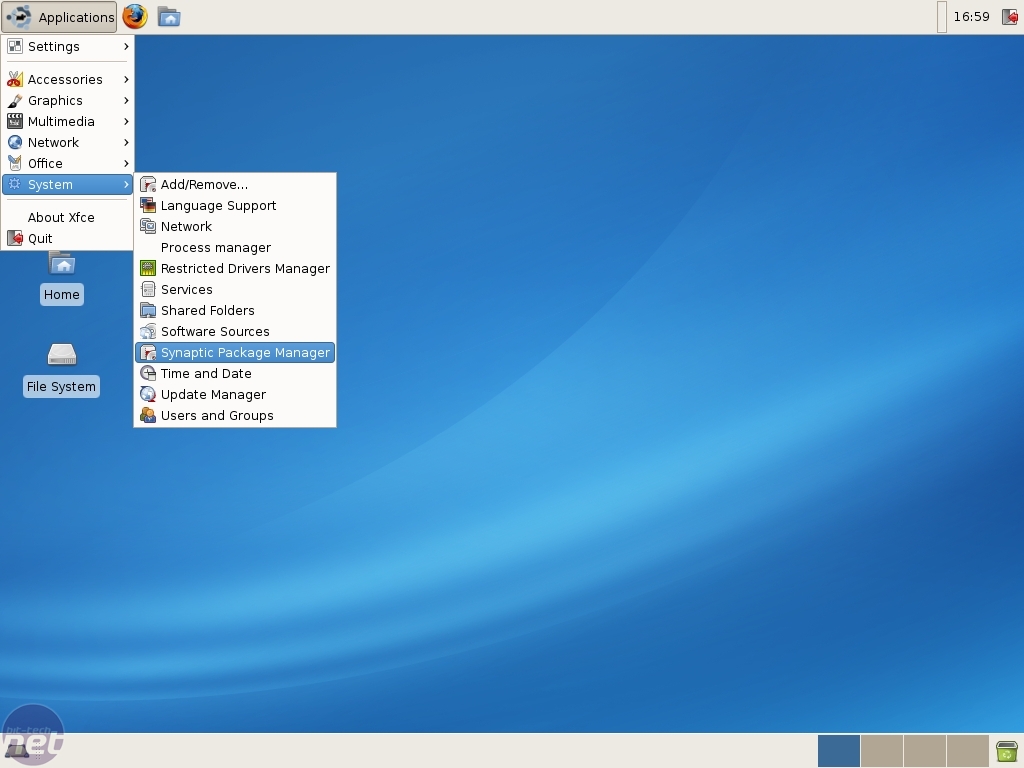Switch to the second workspace in the pager
Screen dimensions: 1024x768
coord(882,751)
